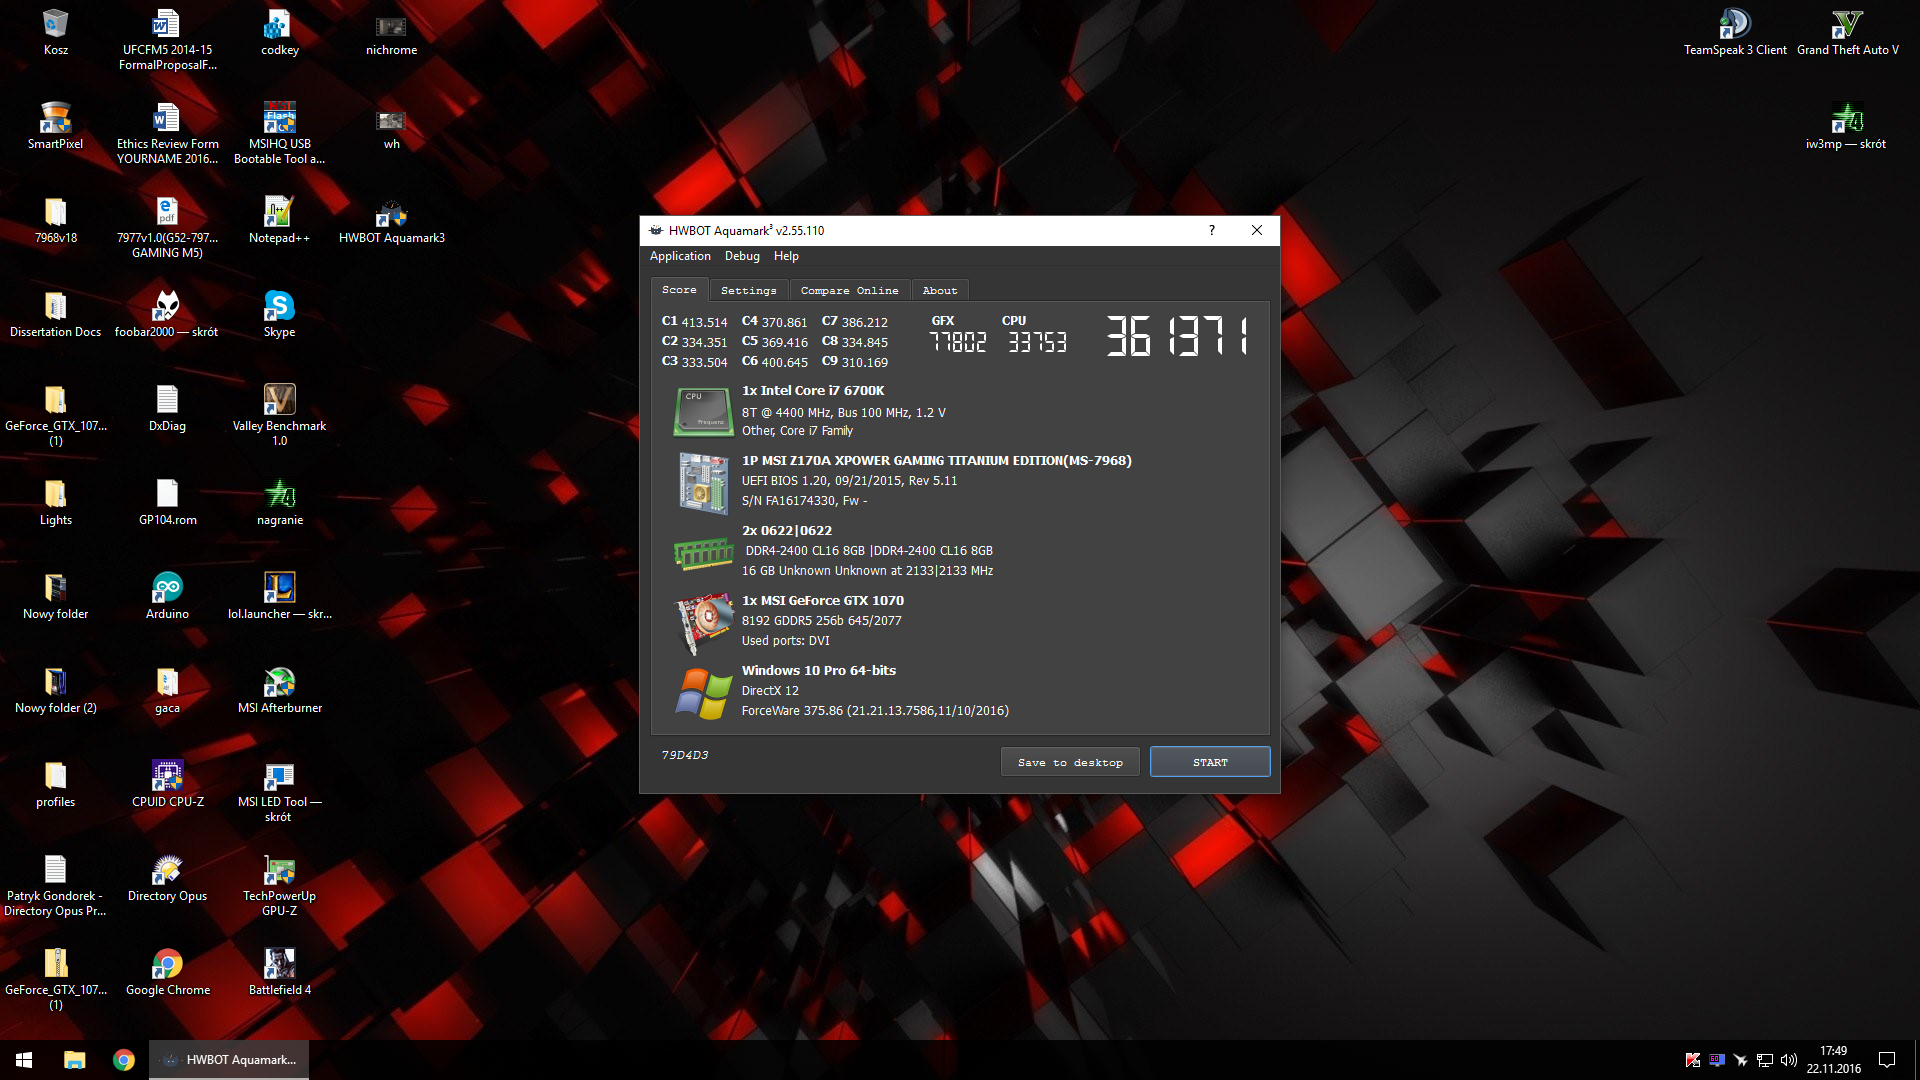Open the Debug menu
Screen dimensions: 1920x1080
pyautogui.click(x=742, y=256)
